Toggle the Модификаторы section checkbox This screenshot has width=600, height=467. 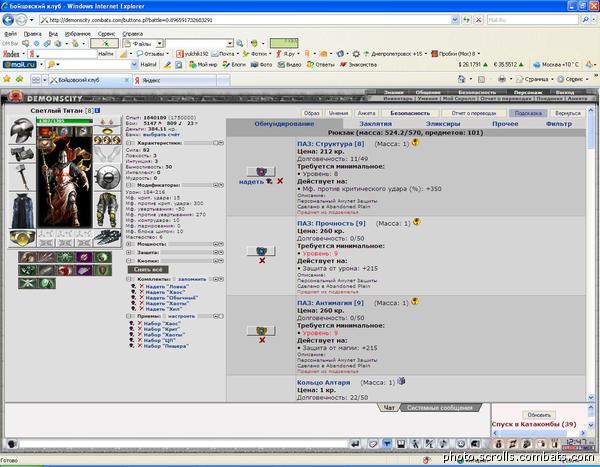coord(130,185)
